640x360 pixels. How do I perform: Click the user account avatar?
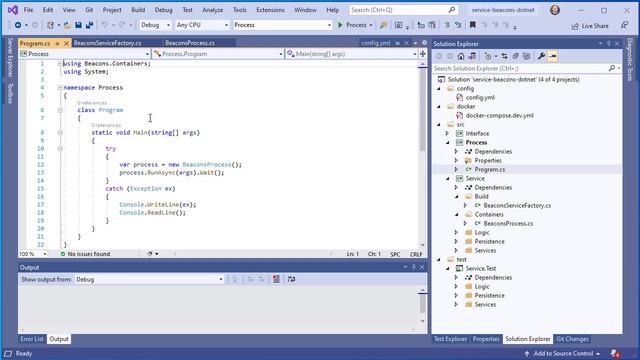(555, 10)
